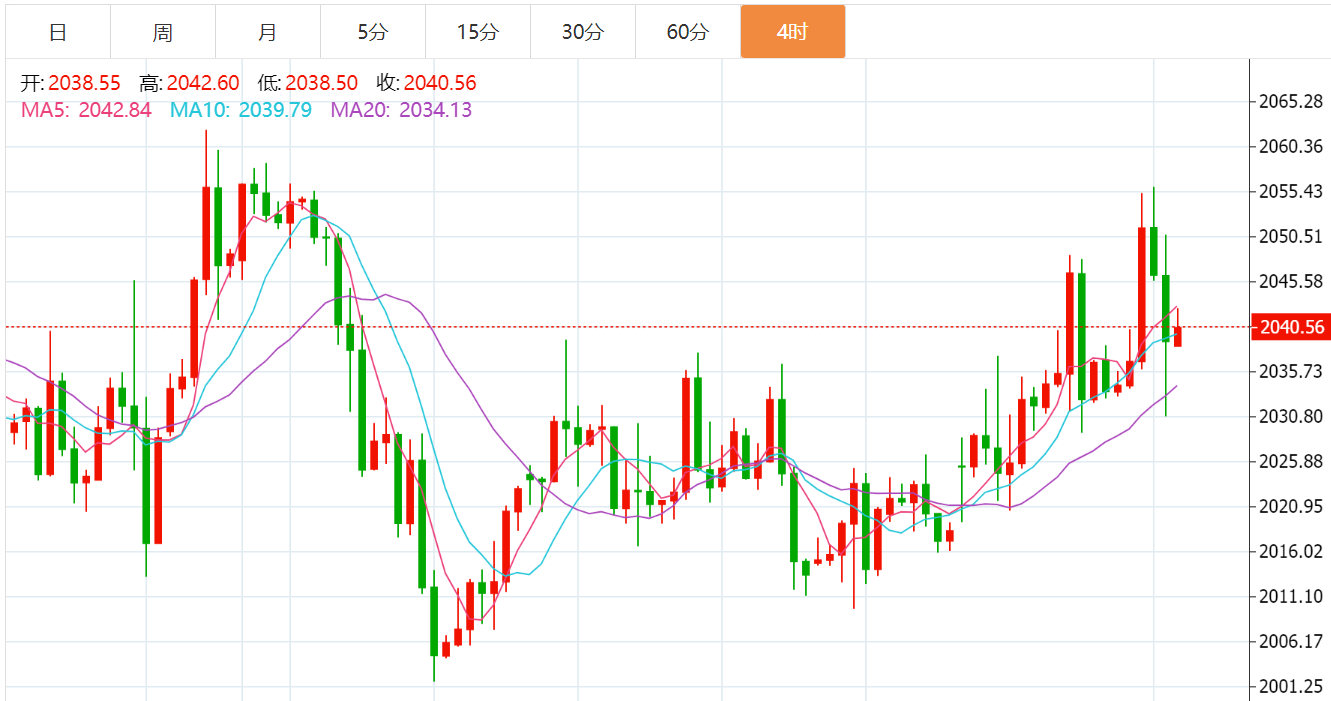This screenshot has height=701, width=1331.
Task: Click the 2060.36 price axis label
Action: coord(1291,147)
